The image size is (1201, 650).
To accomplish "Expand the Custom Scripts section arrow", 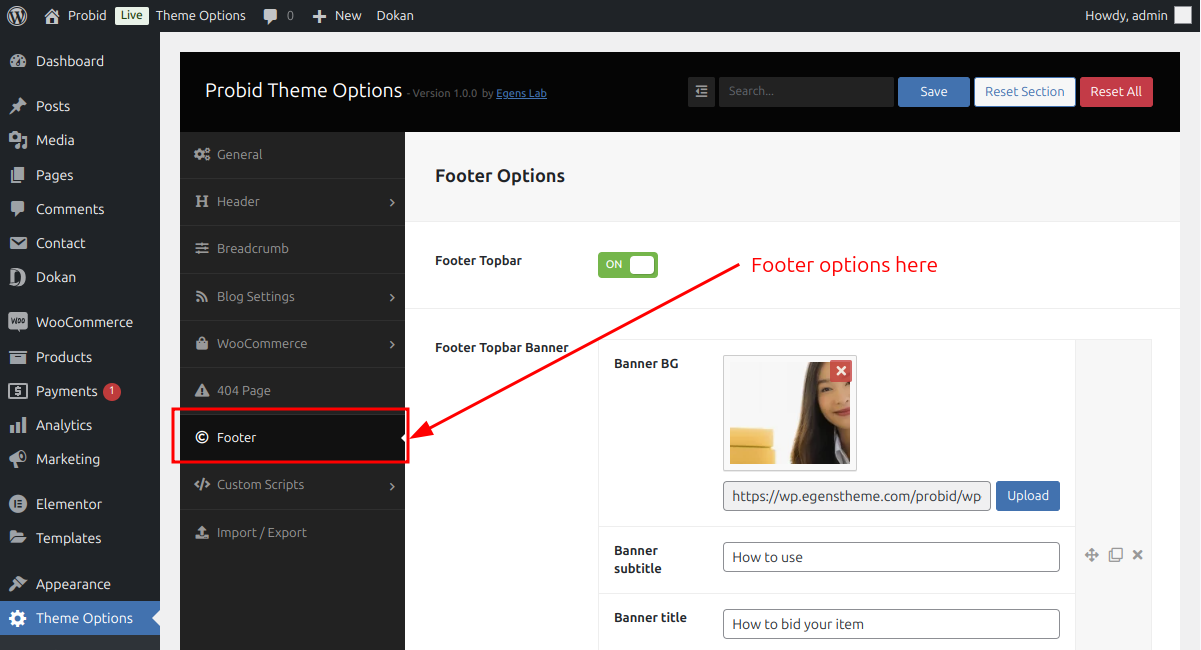I will 392,487.
